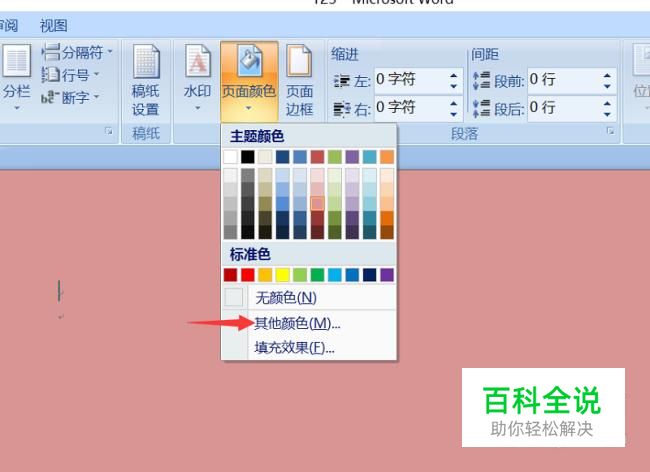The height and width of the screenshot is (472, 650).
Task: Click the spacing before (段前) icon
Action: click(x=481, y=80)
